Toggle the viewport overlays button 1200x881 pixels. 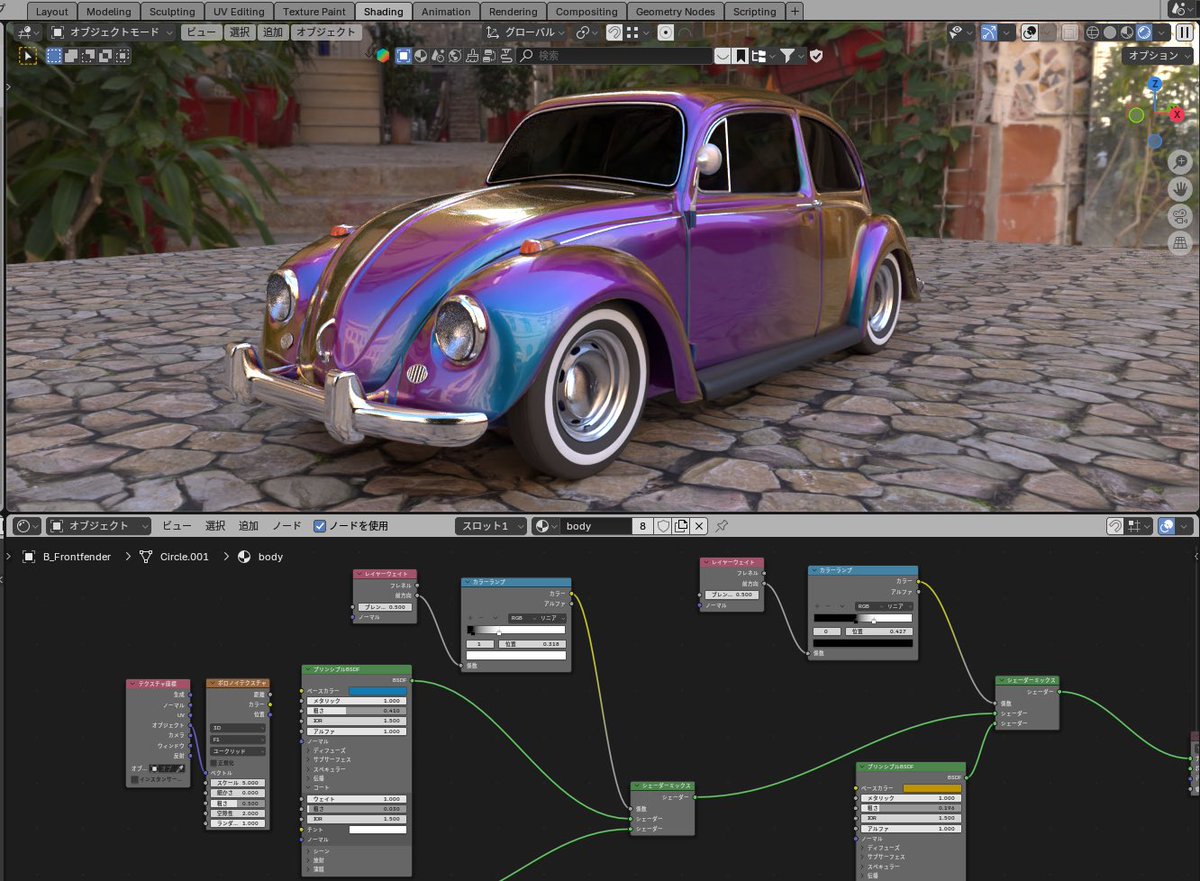(1029, 32)
